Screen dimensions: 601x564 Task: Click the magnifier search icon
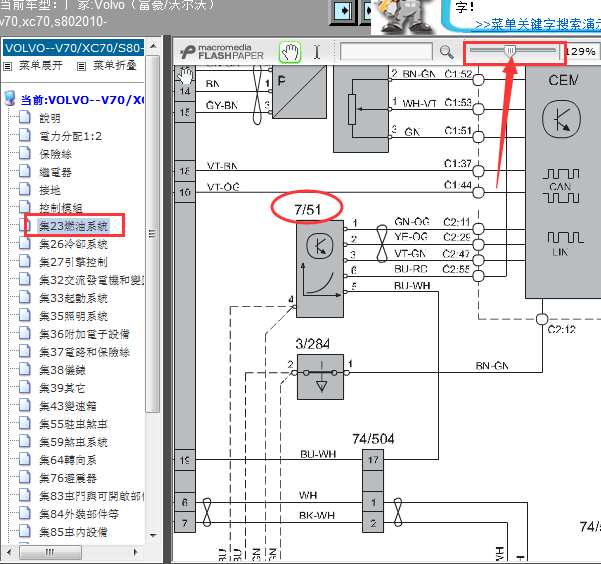tap(447, 52)
